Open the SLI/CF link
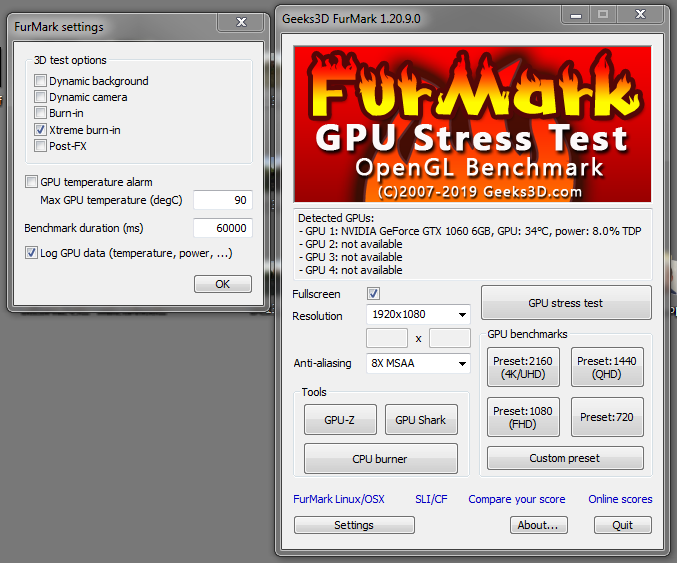 tap(431, 499)
